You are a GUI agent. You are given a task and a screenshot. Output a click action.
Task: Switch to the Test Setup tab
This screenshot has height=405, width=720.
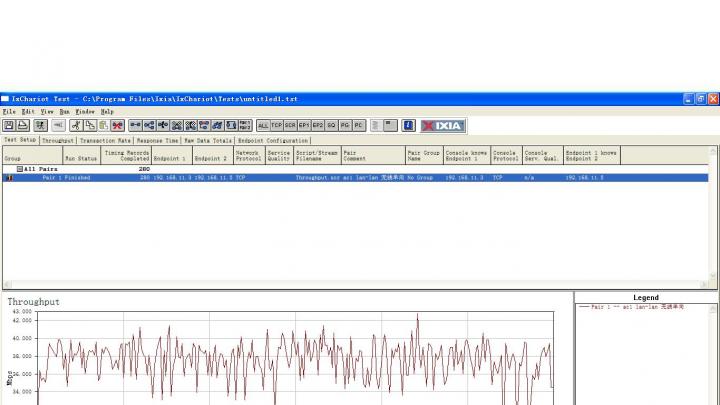(20, 140)
